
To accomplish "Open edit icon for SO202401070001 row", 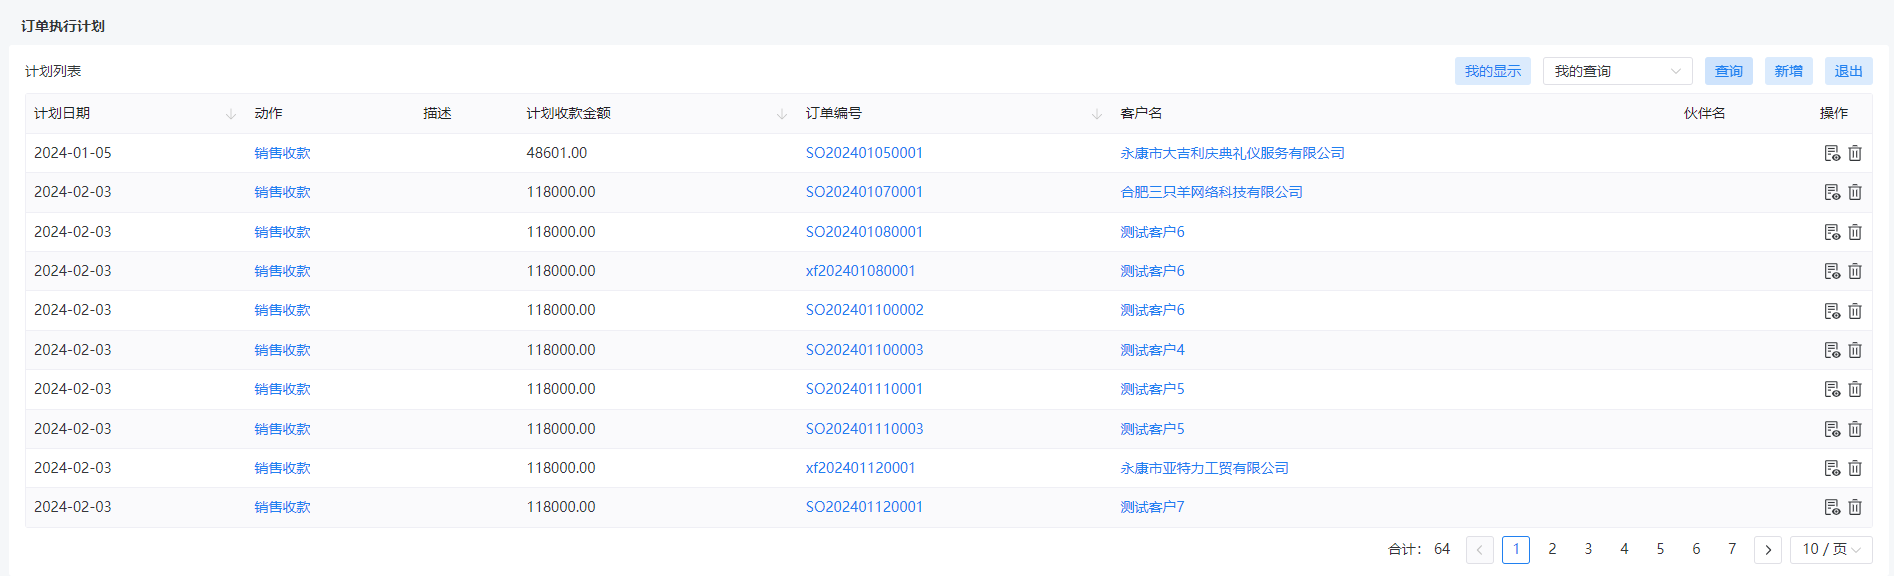I will click(x=1832, y=192).
